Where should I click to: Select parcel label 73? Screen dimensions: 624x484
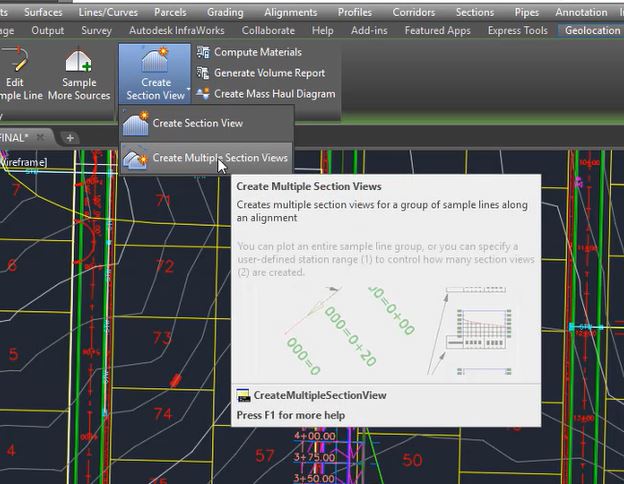(162, 338)
